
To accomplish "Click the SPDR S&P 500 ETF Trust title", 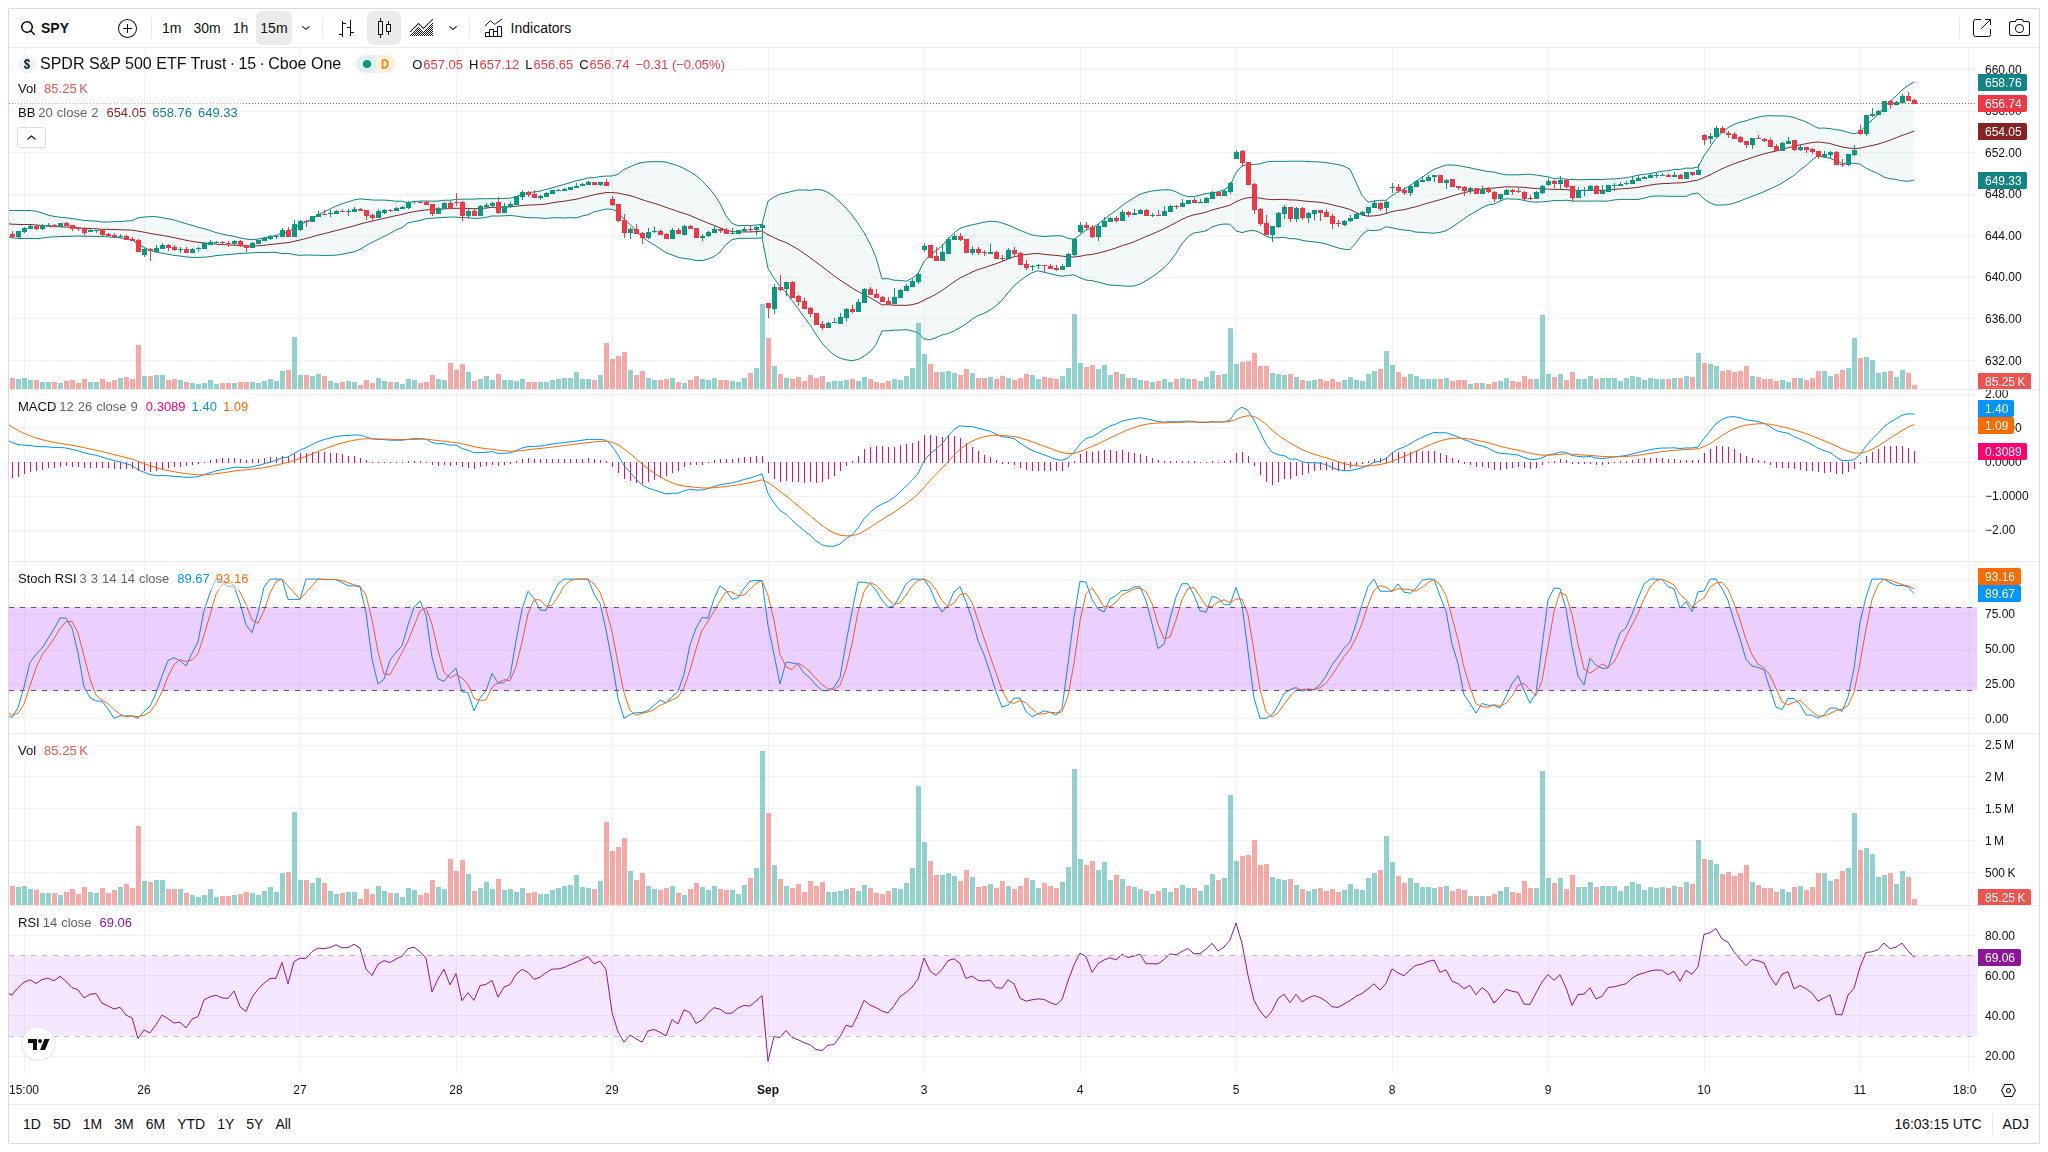I will pos(190,64).
